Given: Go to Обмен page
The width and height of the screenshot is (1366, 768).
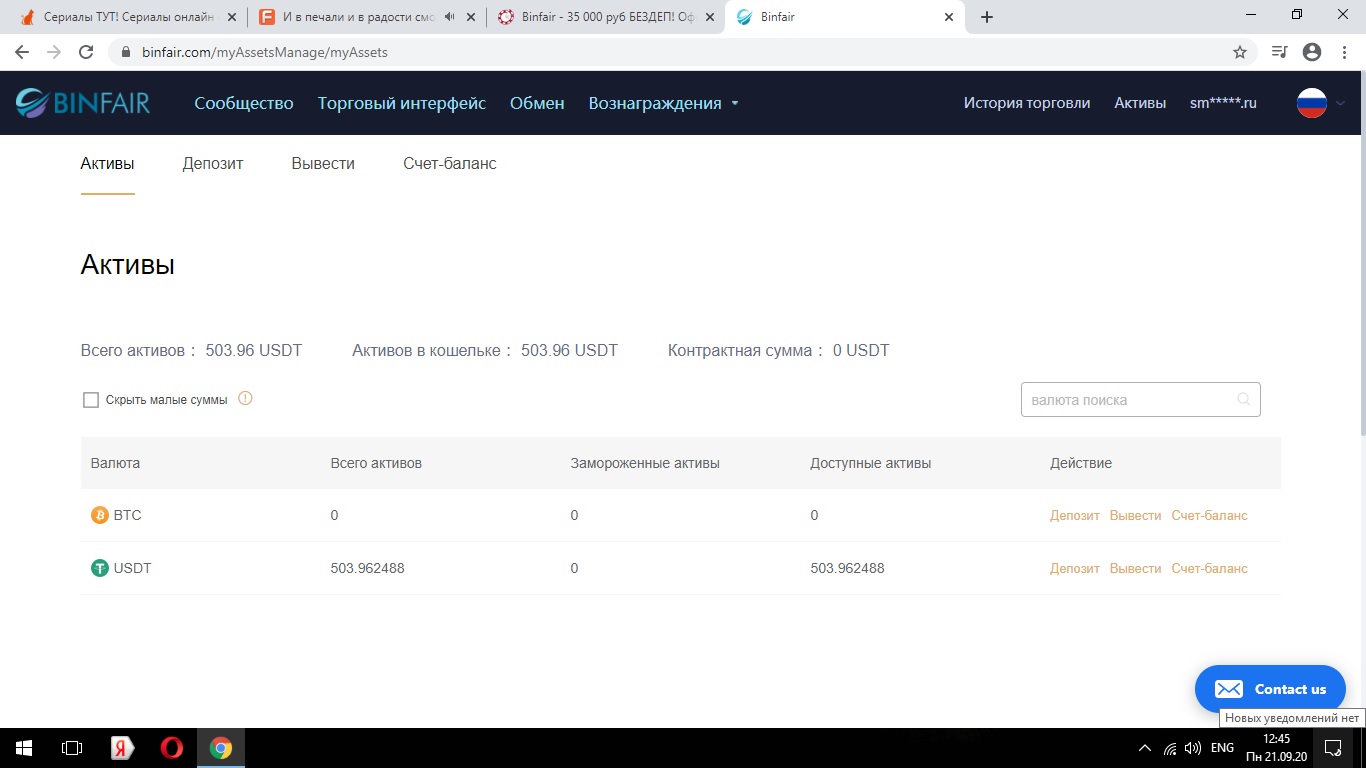Looking at the screenshot, I should click(537, 103).
